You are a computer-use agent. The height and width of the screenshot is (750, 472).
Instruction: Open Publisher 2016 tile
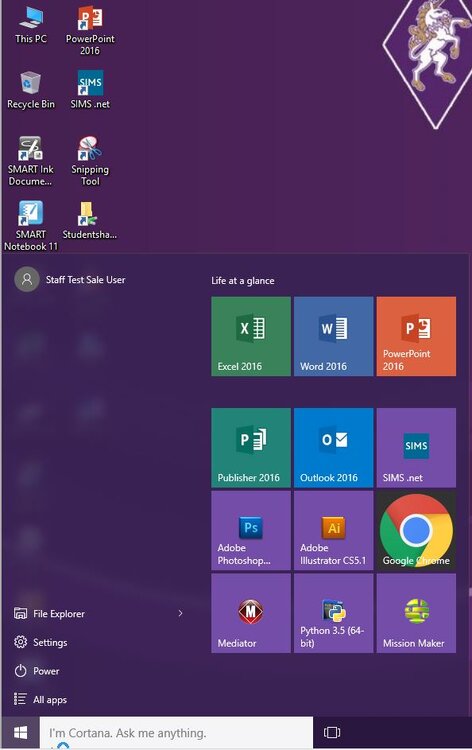(251, 448)
